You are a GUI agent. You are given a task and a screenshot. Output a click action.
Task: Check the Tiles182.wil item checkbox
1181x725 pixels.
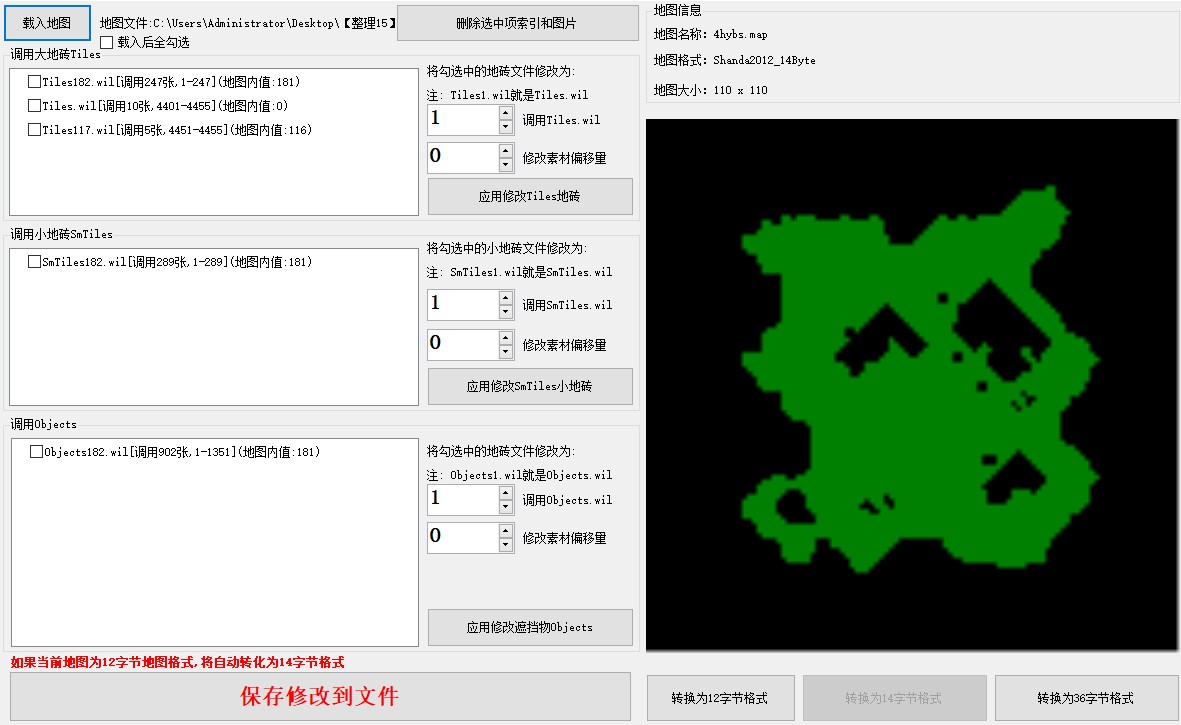tap(35, 82)
